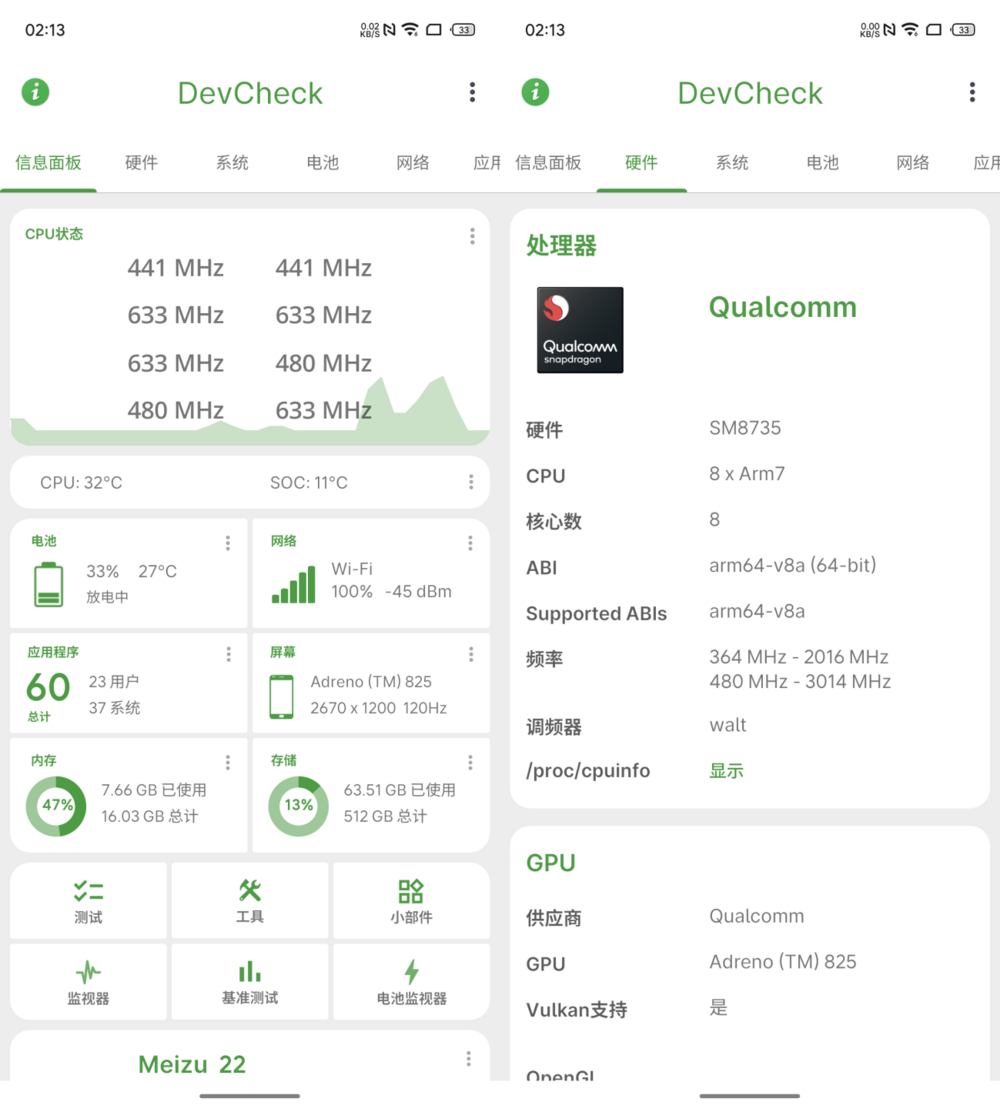This screenshot has width=1000, height=1112.
Task: Tap the phone icon in the 屏幕 card
Action: [282, 697]
